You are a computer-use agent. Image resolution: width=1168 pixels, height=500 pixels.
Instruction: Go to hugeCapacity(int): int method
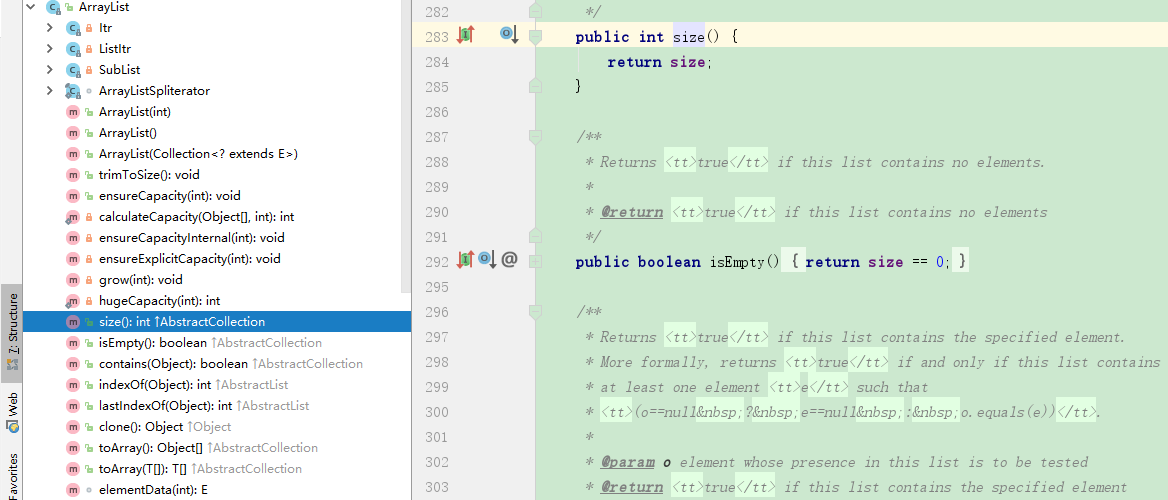(x=159, y=301)
